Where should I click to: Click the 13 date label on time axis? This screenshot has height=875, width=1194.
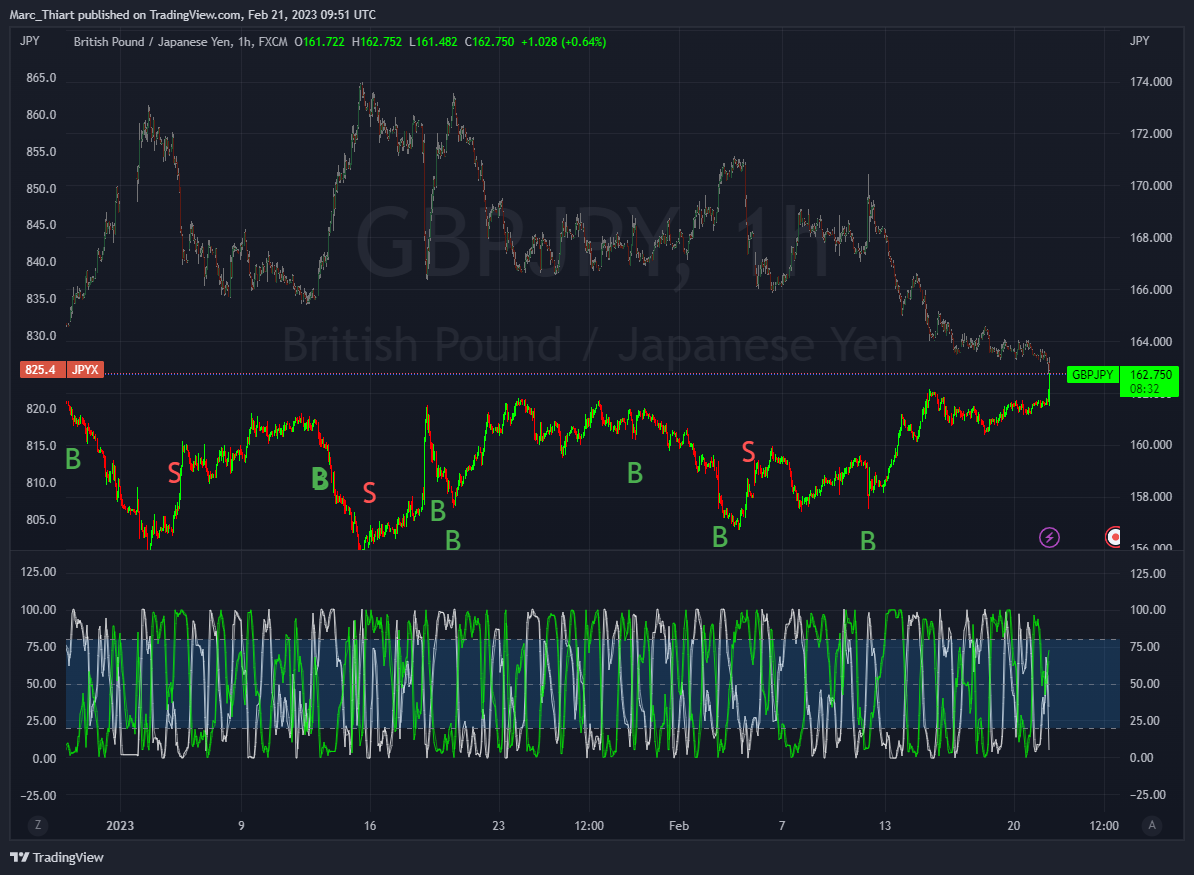tap(885, 826)
